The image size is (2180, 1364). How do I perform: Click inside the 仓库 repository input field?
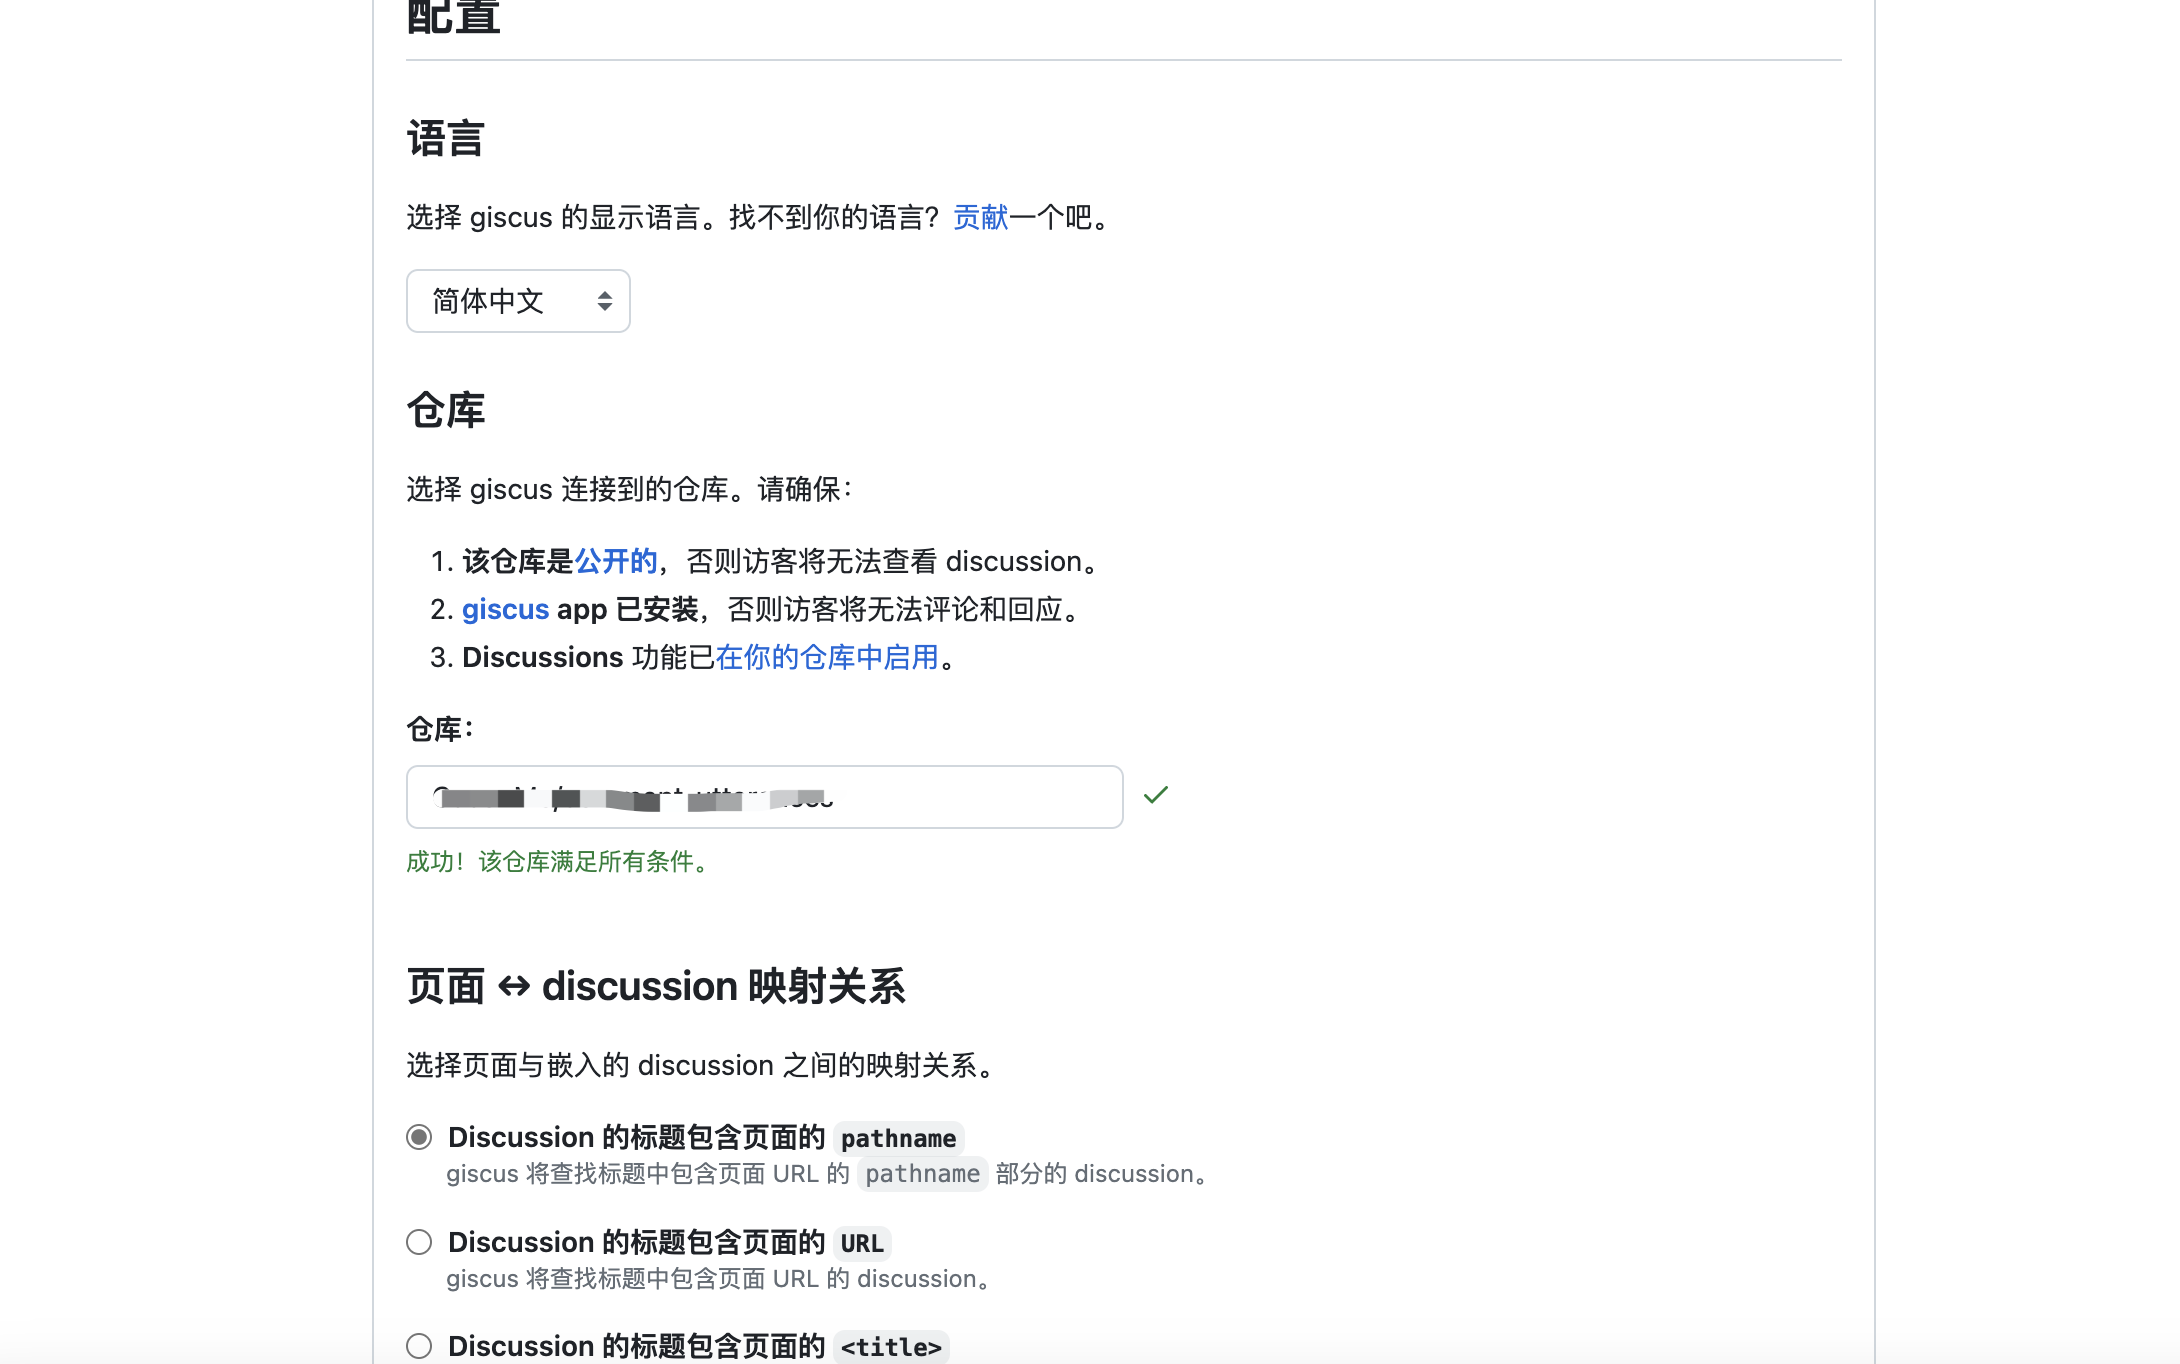[x=764, y=797]
